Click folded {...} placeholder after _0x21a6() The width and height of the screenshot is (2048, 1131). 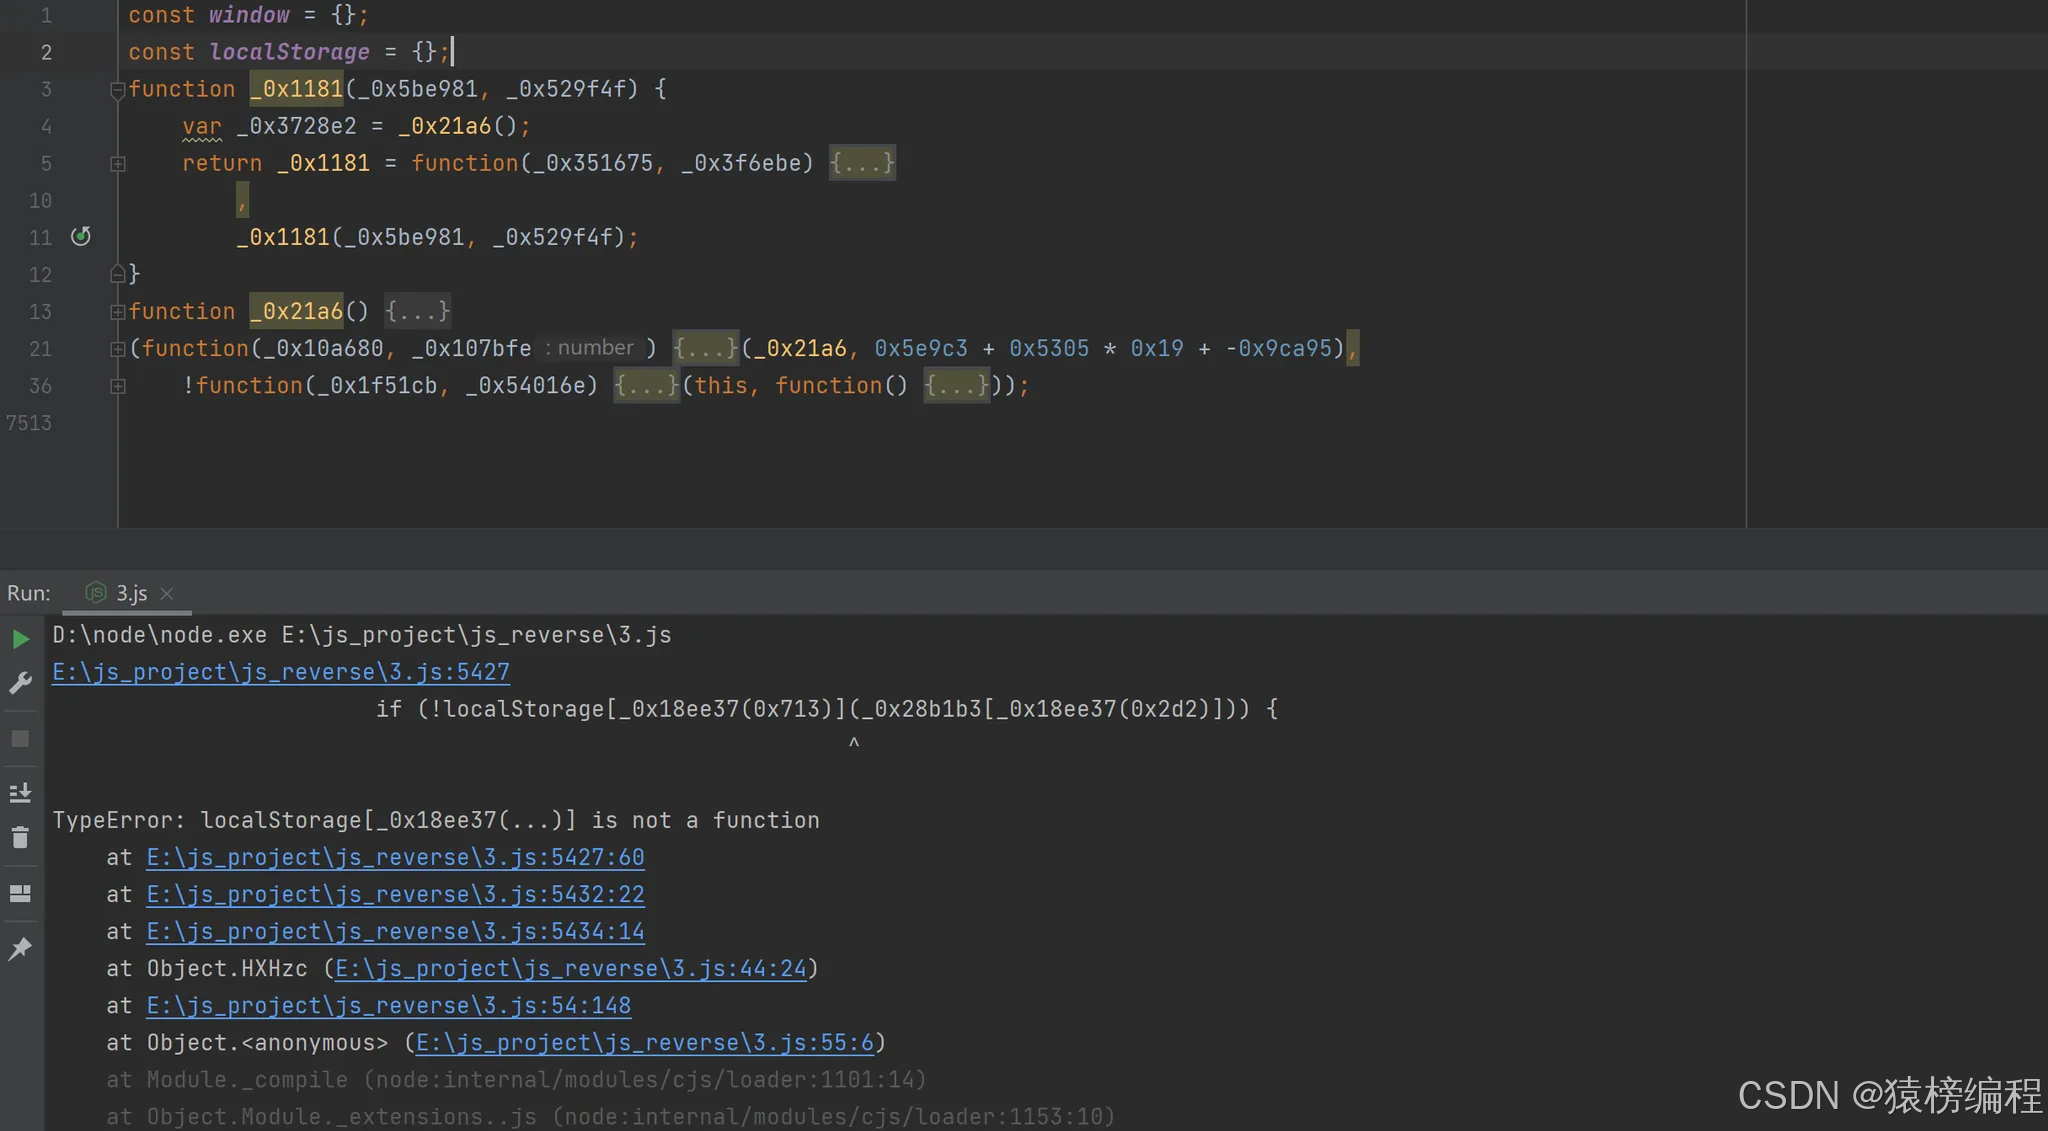[417, 312]
